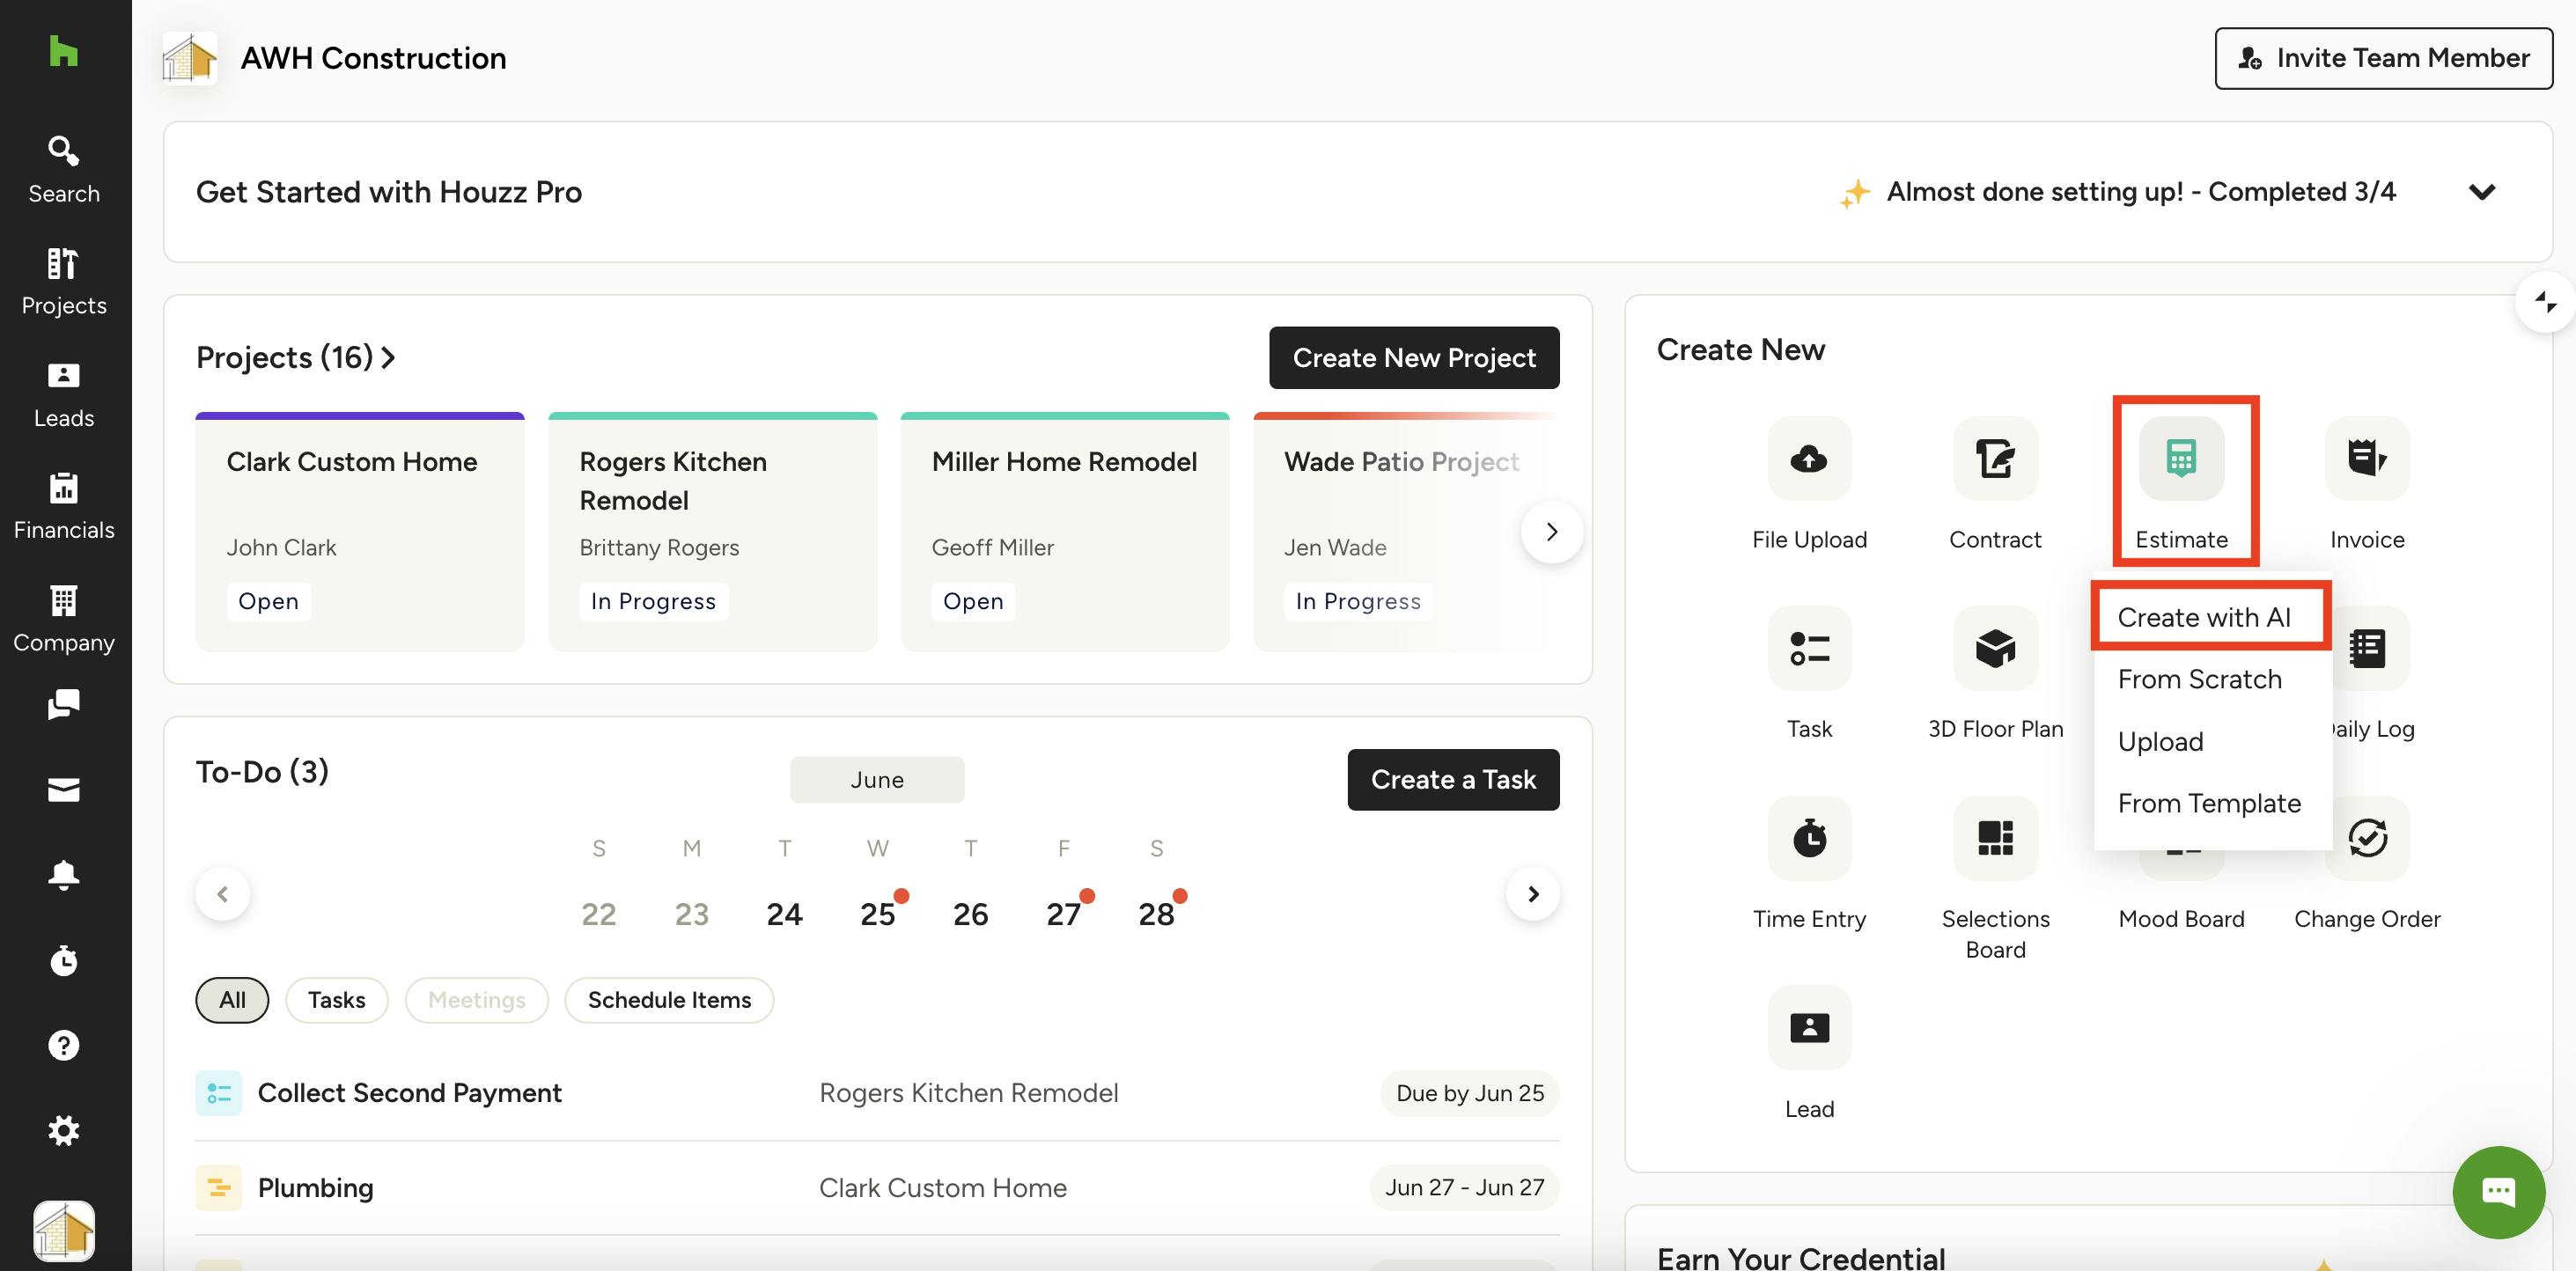The image size is (2576, 1271).
Task: Select the All filter chip
Action: (232, 1000)
